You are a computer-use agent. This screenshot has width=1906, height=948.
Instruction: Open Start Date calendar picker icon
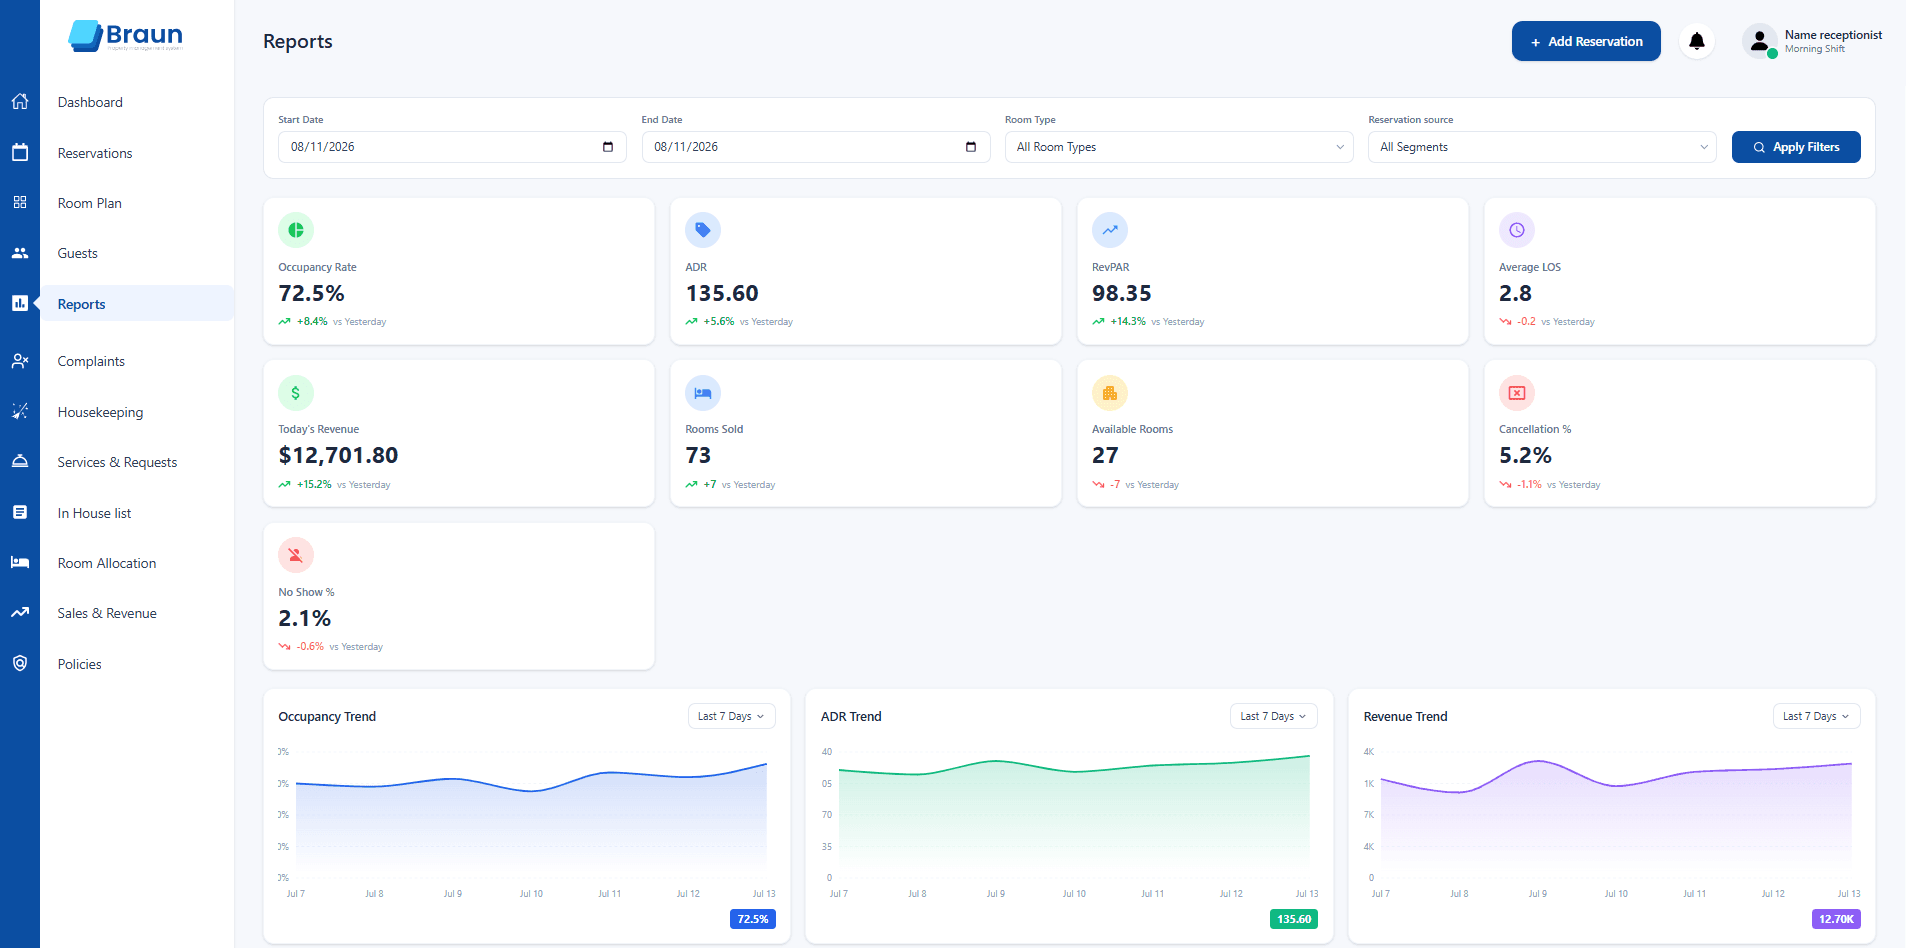(x=608, y=147)
